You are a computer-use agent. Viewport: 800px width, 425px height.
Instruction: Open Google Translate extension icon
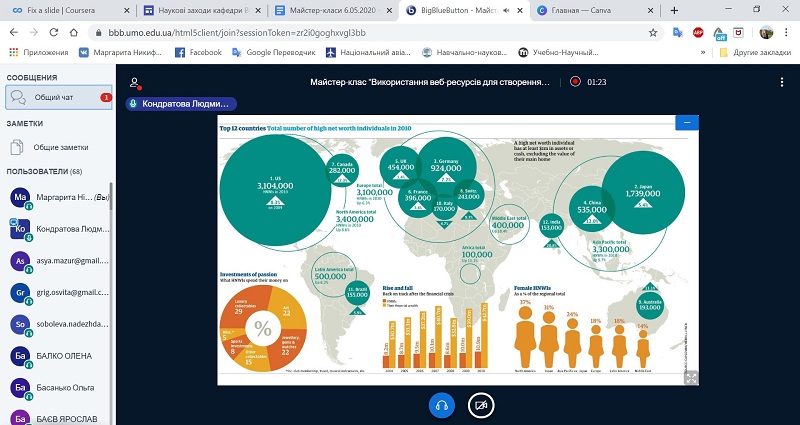(677, 31)
